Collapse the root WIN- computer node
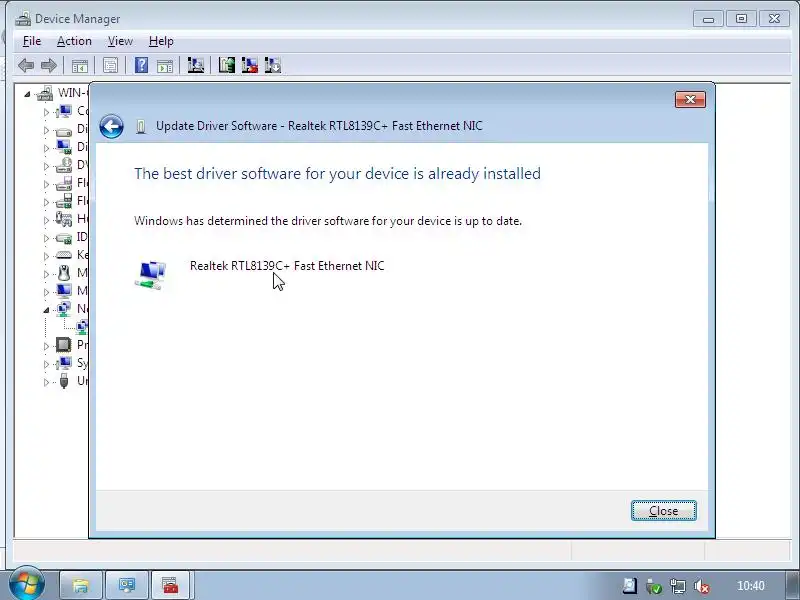 tap(27, 94)
